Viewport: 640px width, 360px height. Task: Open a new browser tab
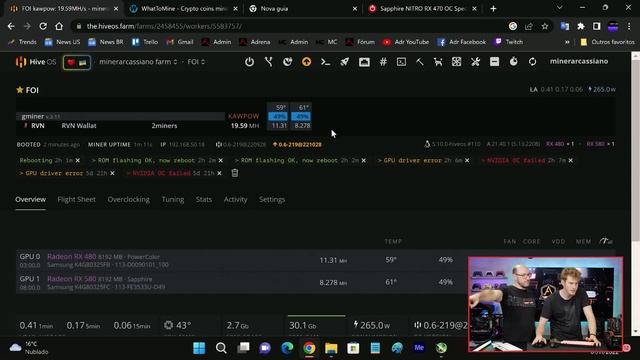[x=493, y=9]
